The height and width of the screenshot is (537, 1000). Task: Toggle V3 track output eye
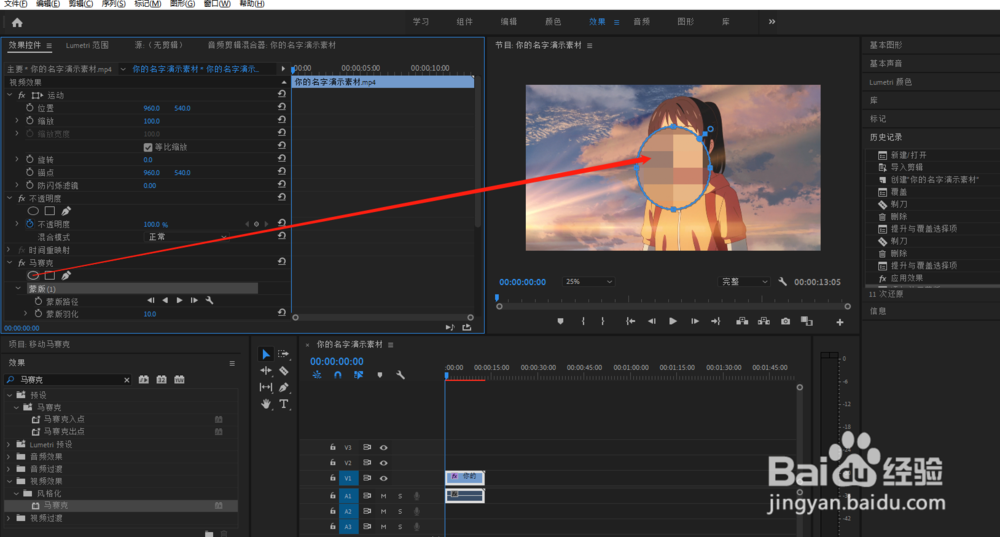click(383, 447)
